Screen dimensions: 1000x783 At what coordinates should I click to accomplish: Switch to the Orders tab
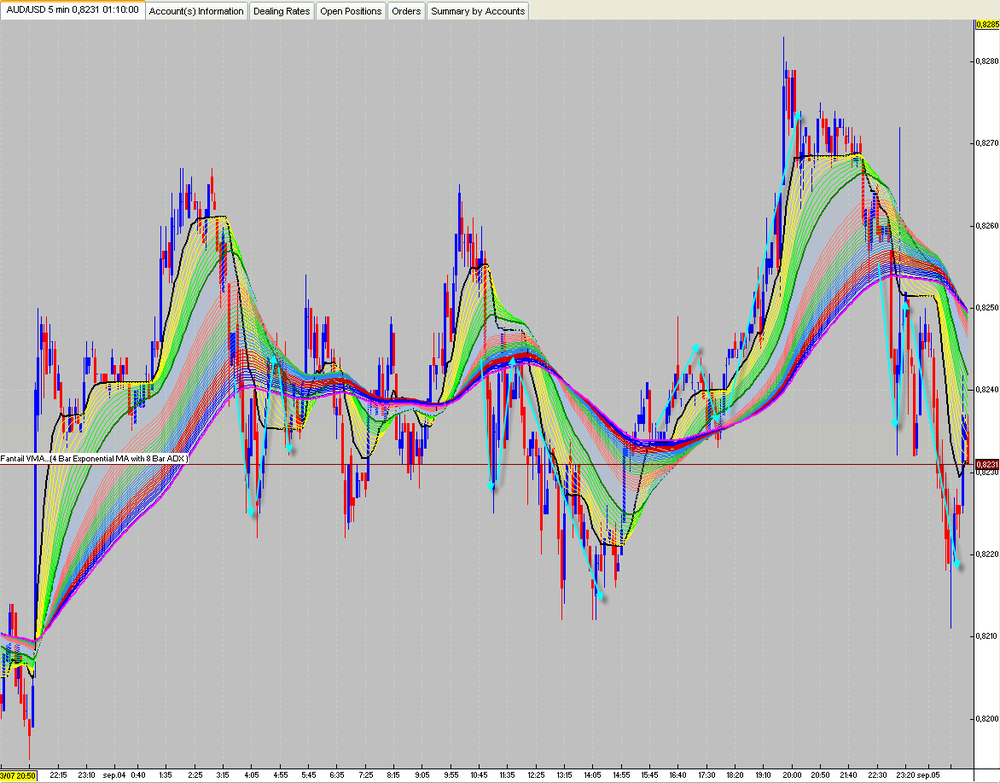pos(406,11)
